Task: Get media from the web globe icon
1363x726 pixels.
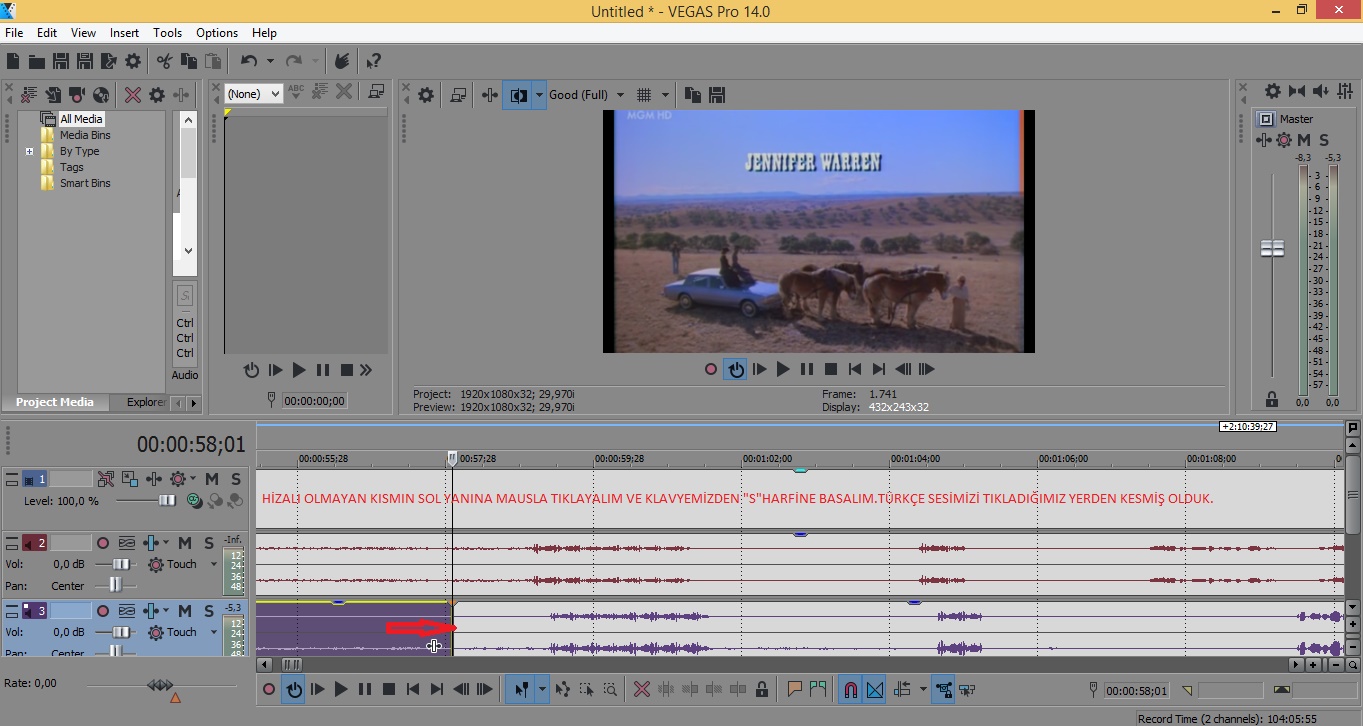Action: point(100,95)
